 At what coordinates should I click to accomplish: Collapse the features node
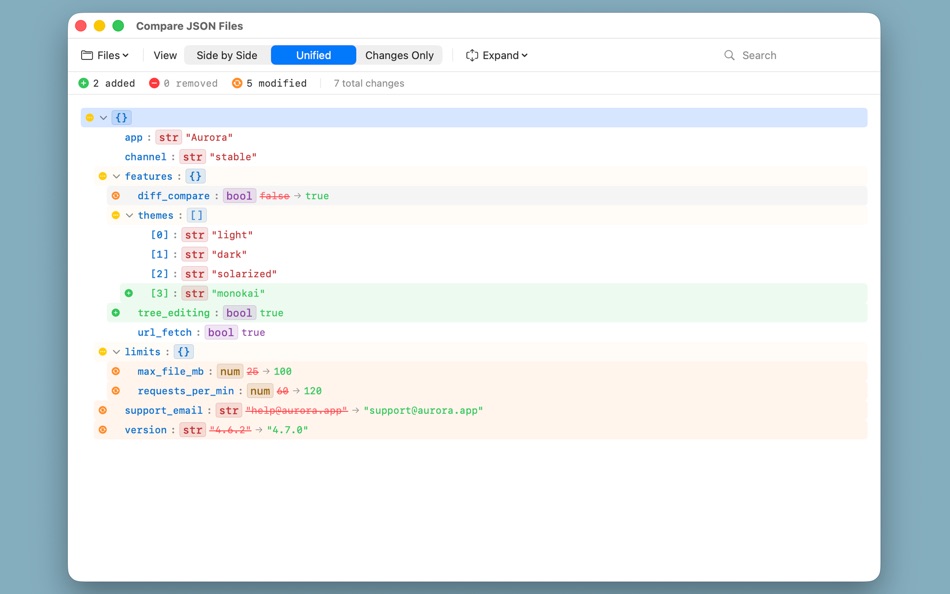pyautogui.click(x=116, y=176)
